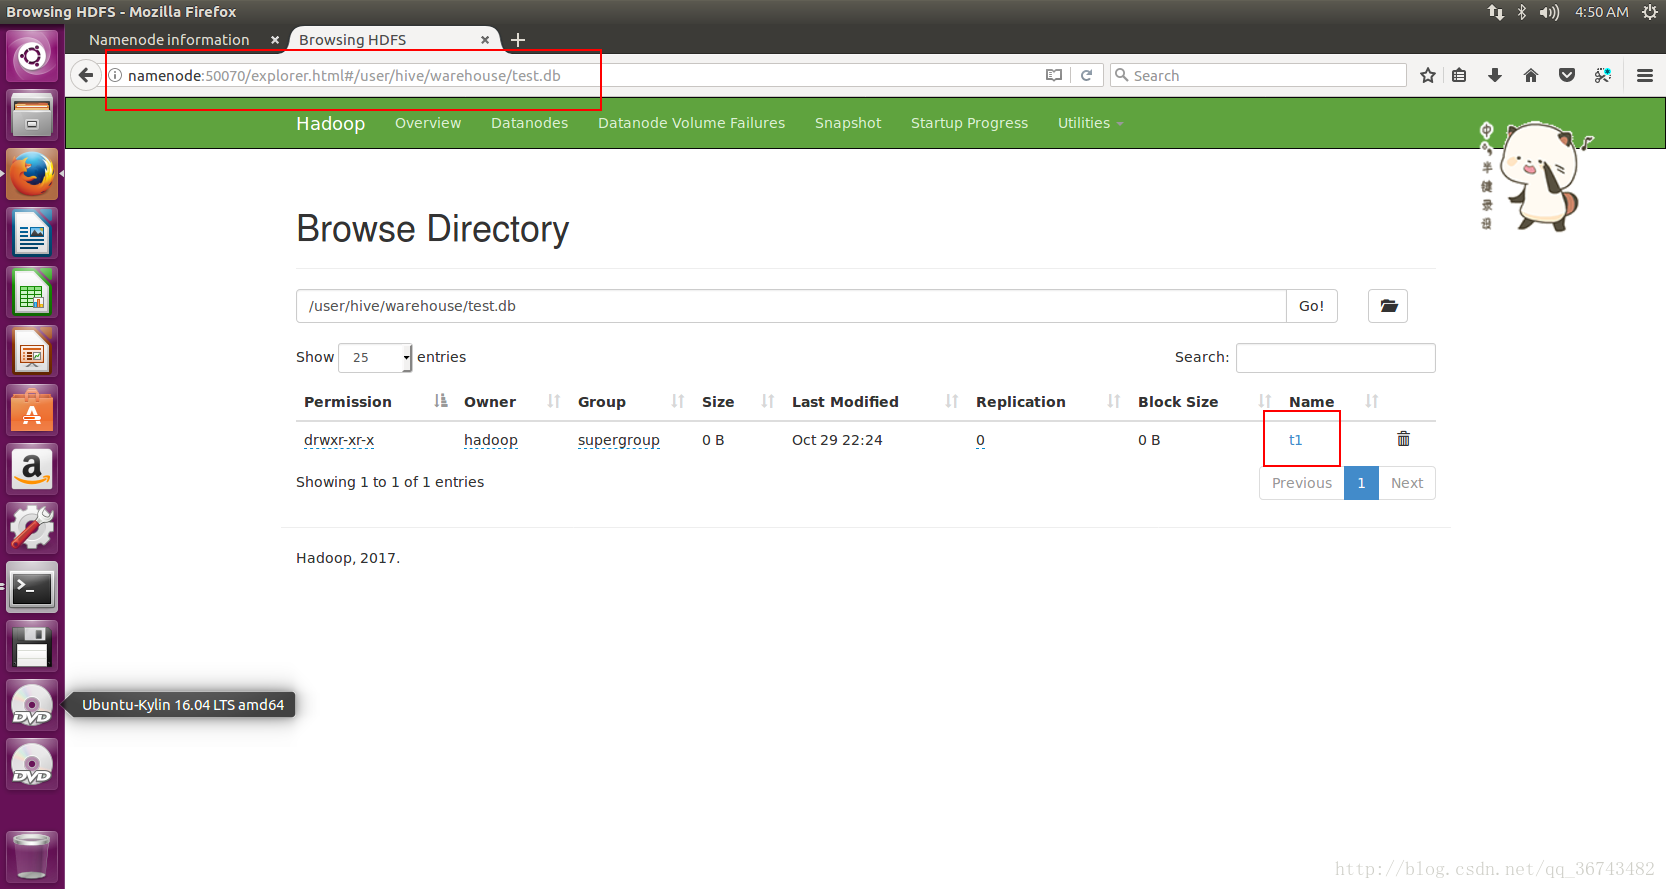Click the browser back arrow button
The image size is (1666, 889).
[86, 75]
